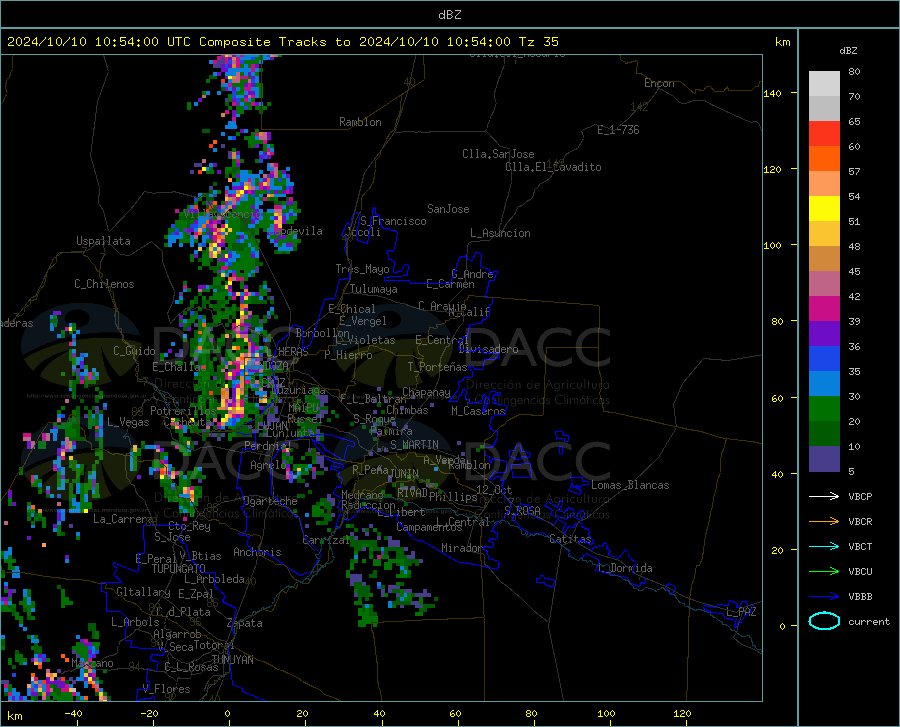Click the TUPUNGATO place label

pyautogui.click(x=179, y=569)
